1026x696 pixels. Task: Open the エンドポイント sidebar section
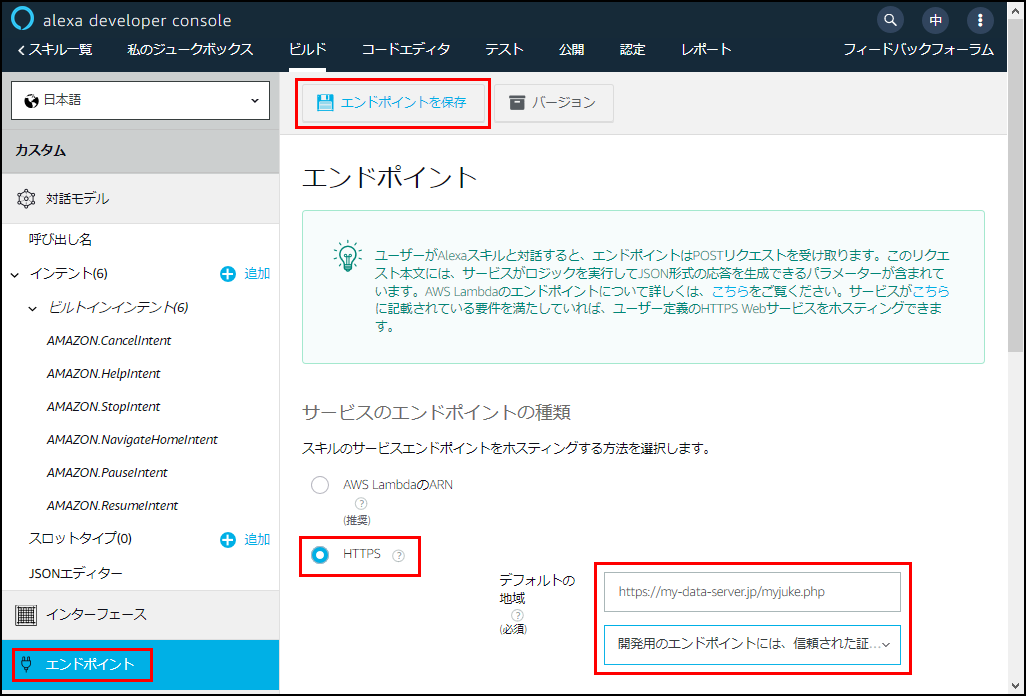pos(140,665)
